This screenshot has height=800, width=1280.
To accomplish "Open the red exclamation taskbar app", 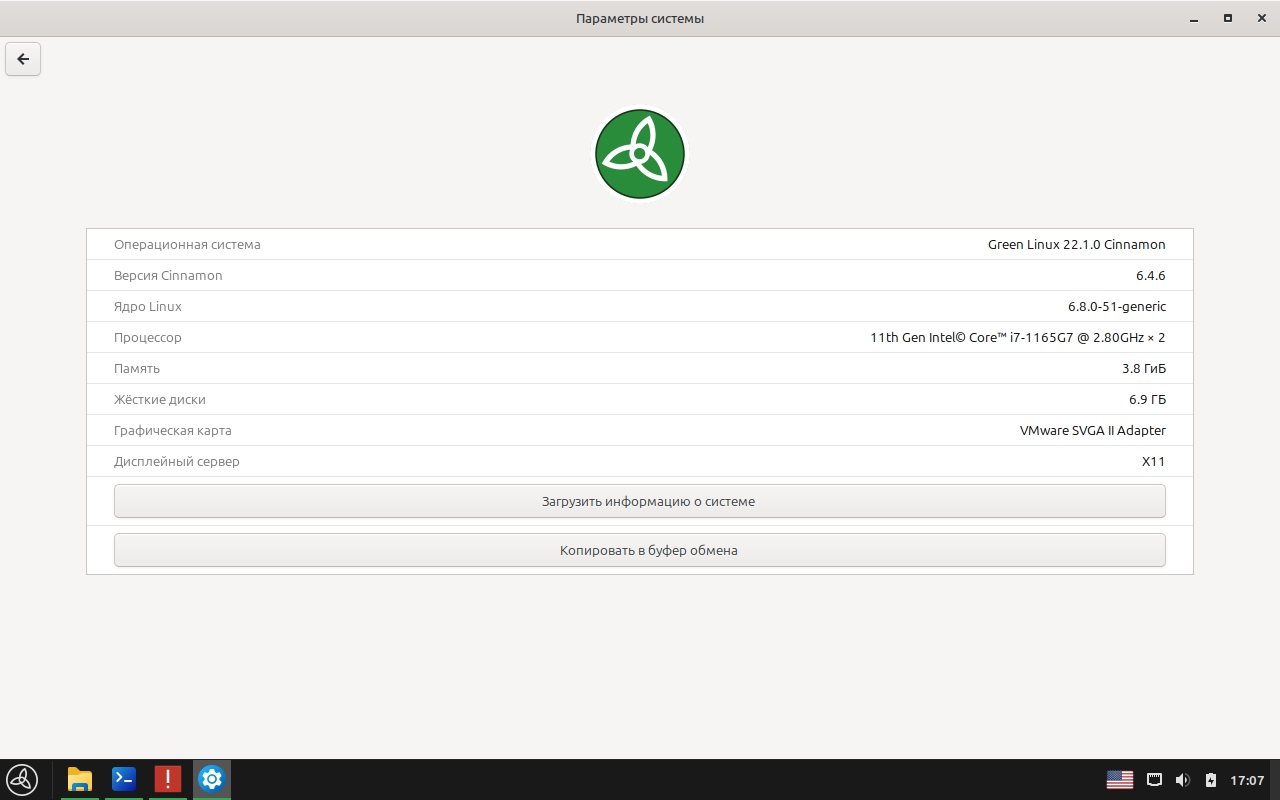I will tap(168, 779).
